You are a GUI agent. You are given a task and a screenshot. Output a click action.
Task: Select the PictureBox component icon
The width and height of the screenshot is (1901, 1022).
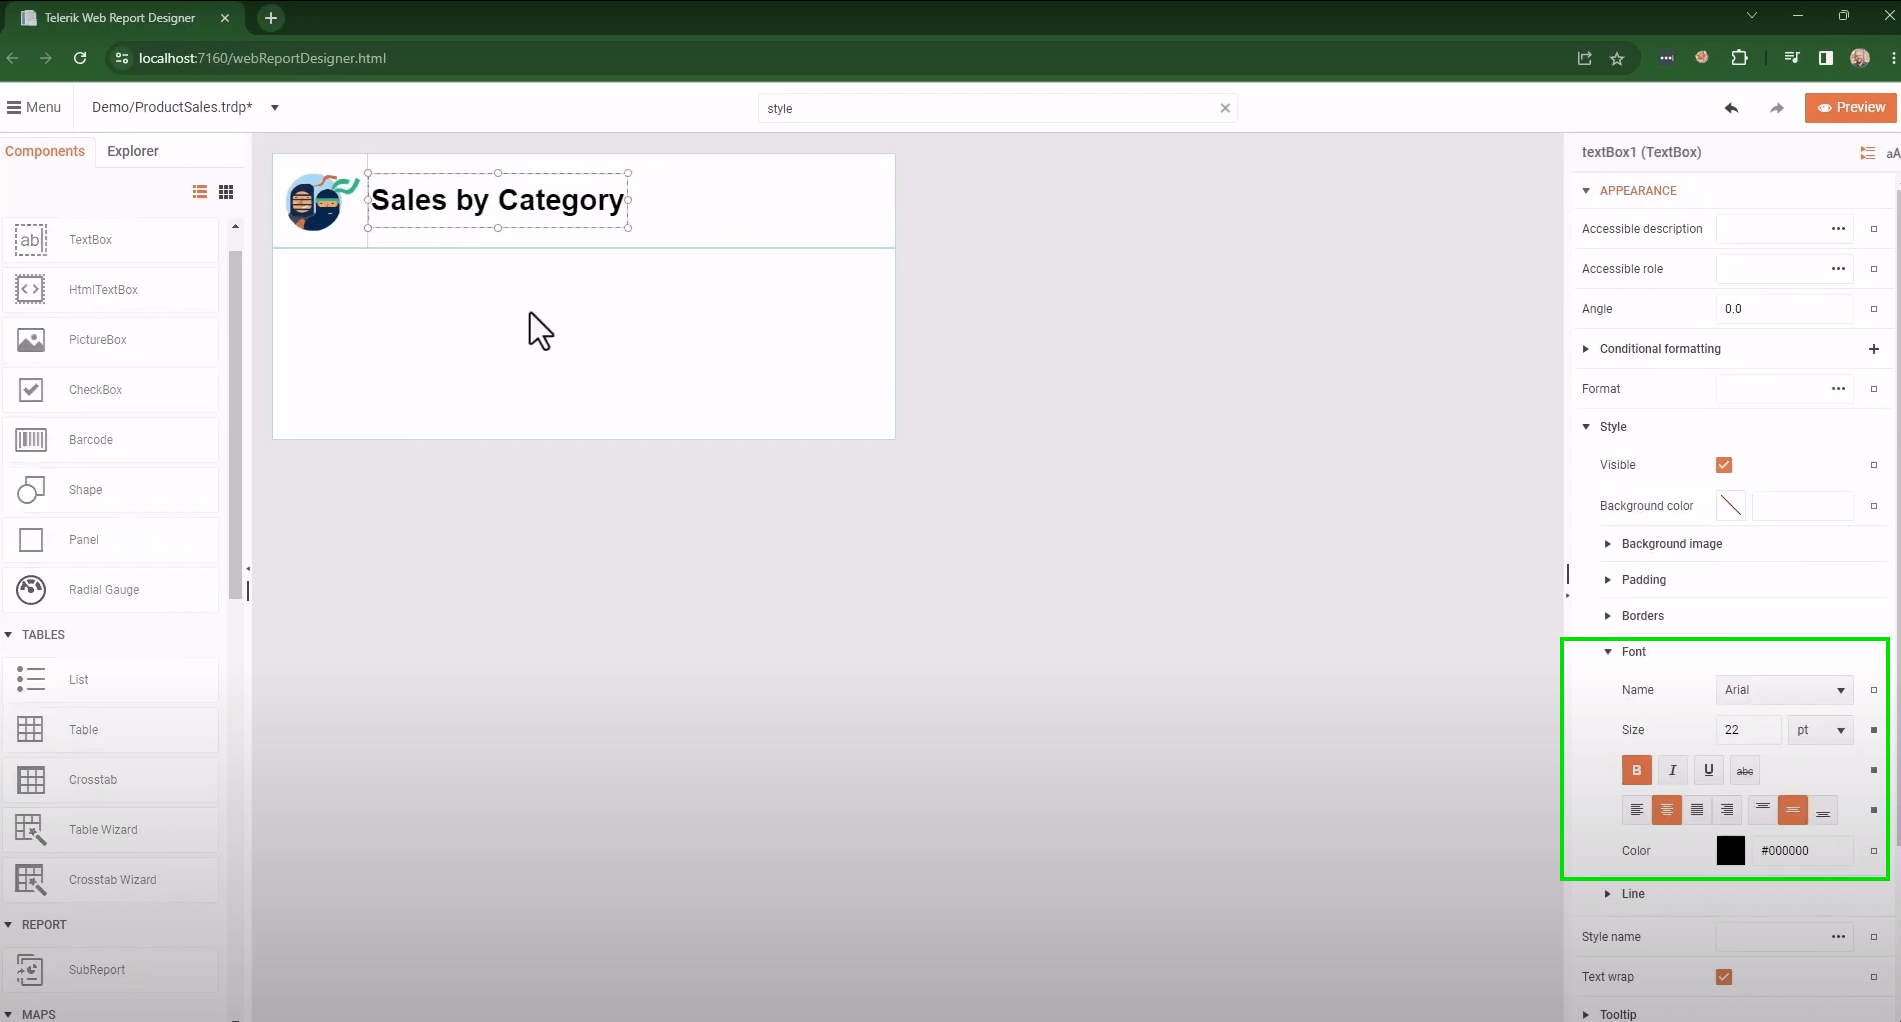pyautogui.click(x=30, y=339)
